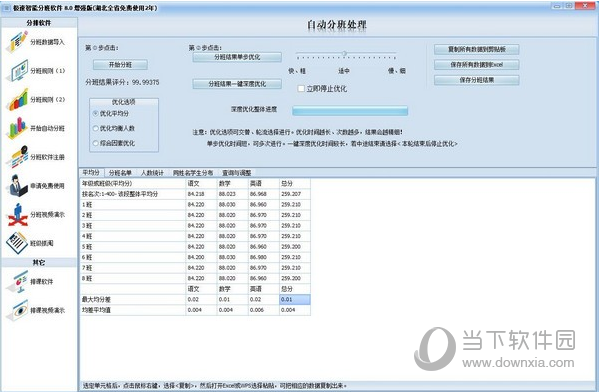This screenshot has height=392, width=599.
Task: Click 6班 语文 cell 84.200
Action: tap(201, 257)
